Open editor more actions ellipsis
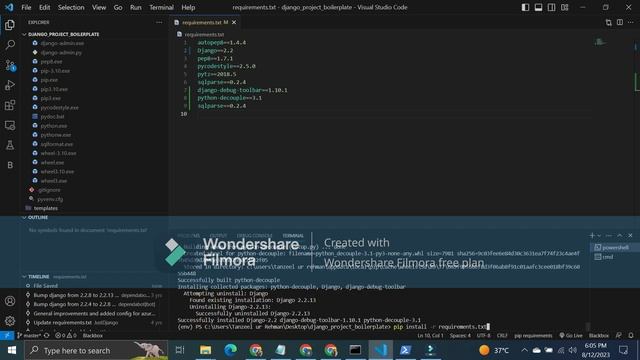The width and height of the screenshot is (640, 360). (631, 22)
